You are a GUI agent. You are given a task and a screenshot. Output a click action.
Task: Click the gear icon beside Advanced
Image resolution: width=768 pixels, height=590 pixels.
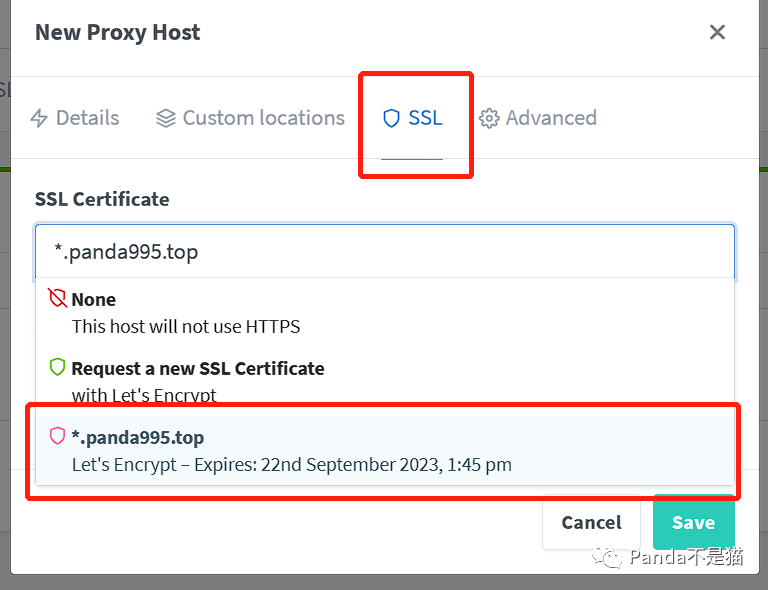point(489,118)
